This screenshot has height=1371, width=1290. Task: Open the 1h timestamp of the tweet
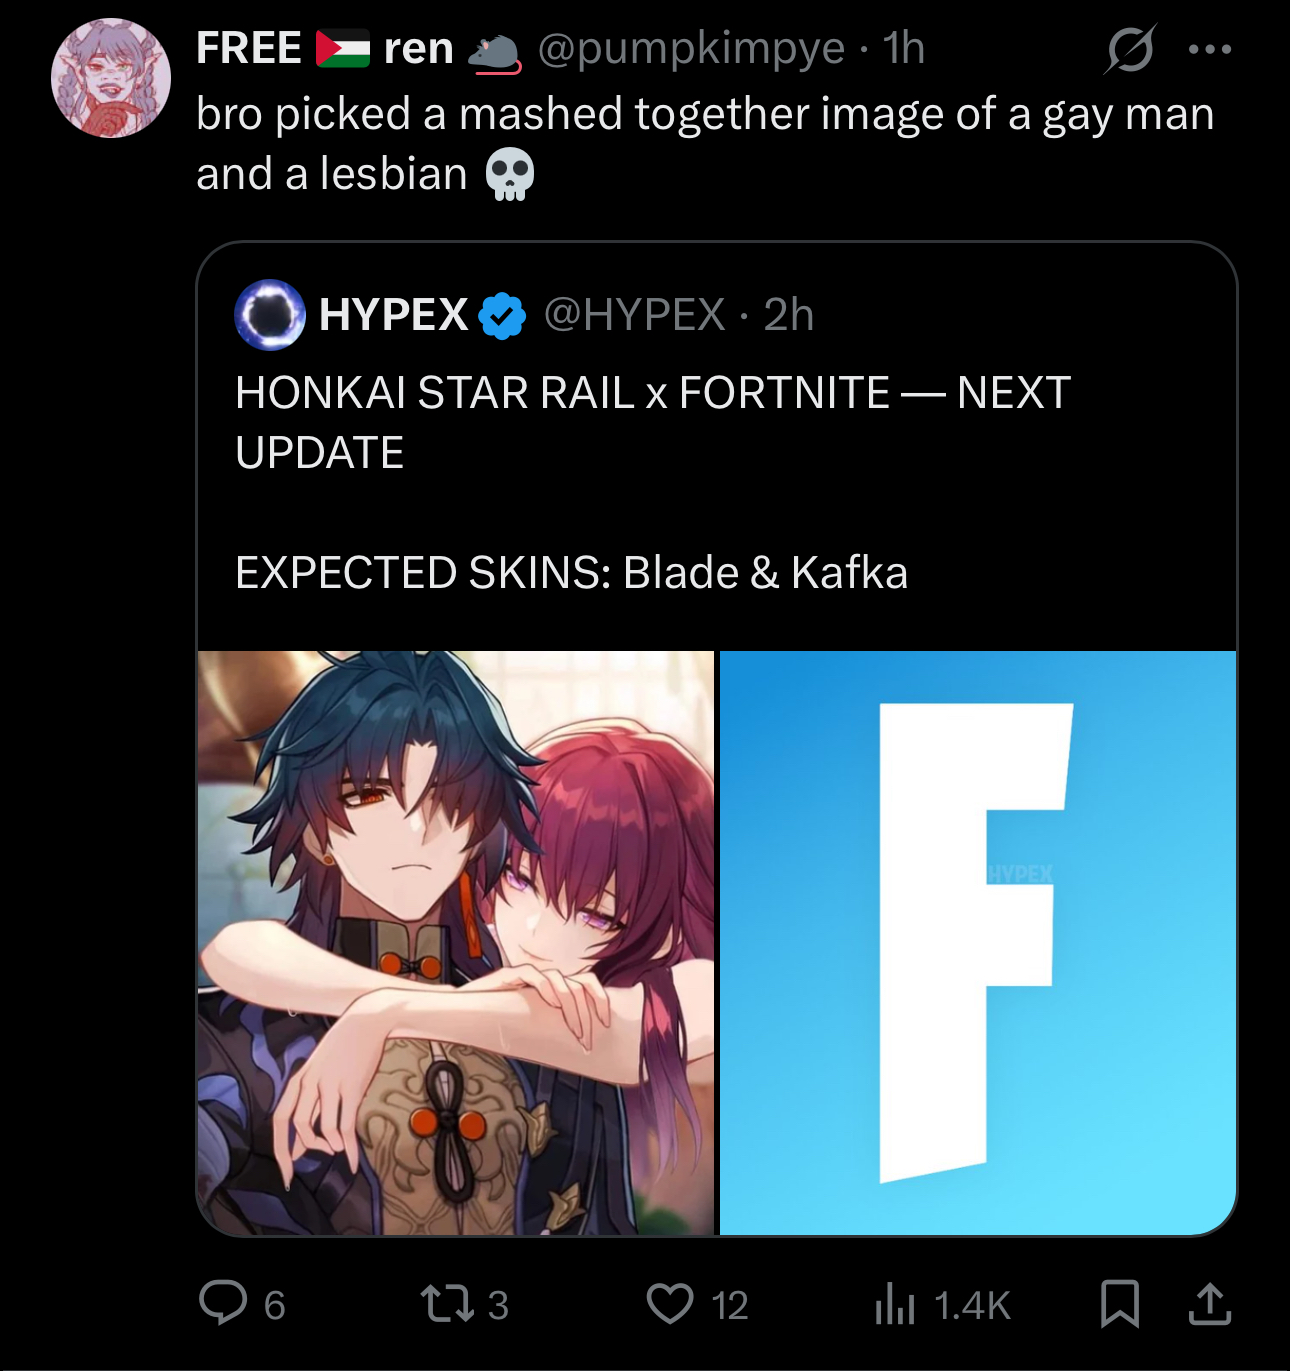pyautogui.click(x=904, y=48)
